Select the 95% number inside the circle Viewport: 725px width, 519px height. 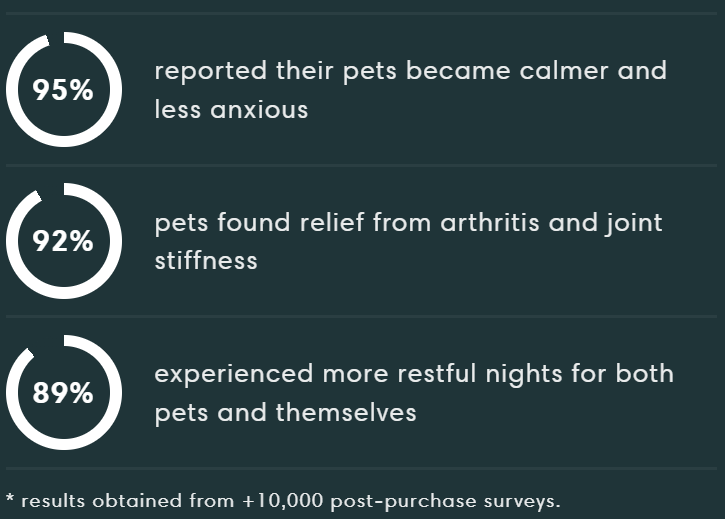tap(63, 90)
